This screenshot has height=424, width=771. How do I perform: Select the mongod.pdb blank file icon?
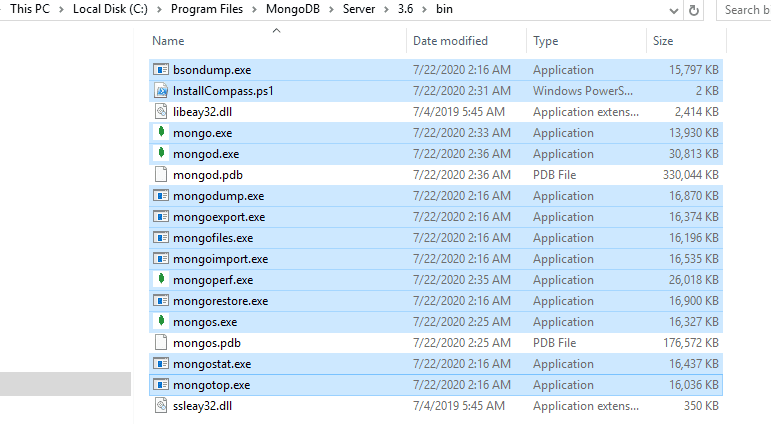161,175
